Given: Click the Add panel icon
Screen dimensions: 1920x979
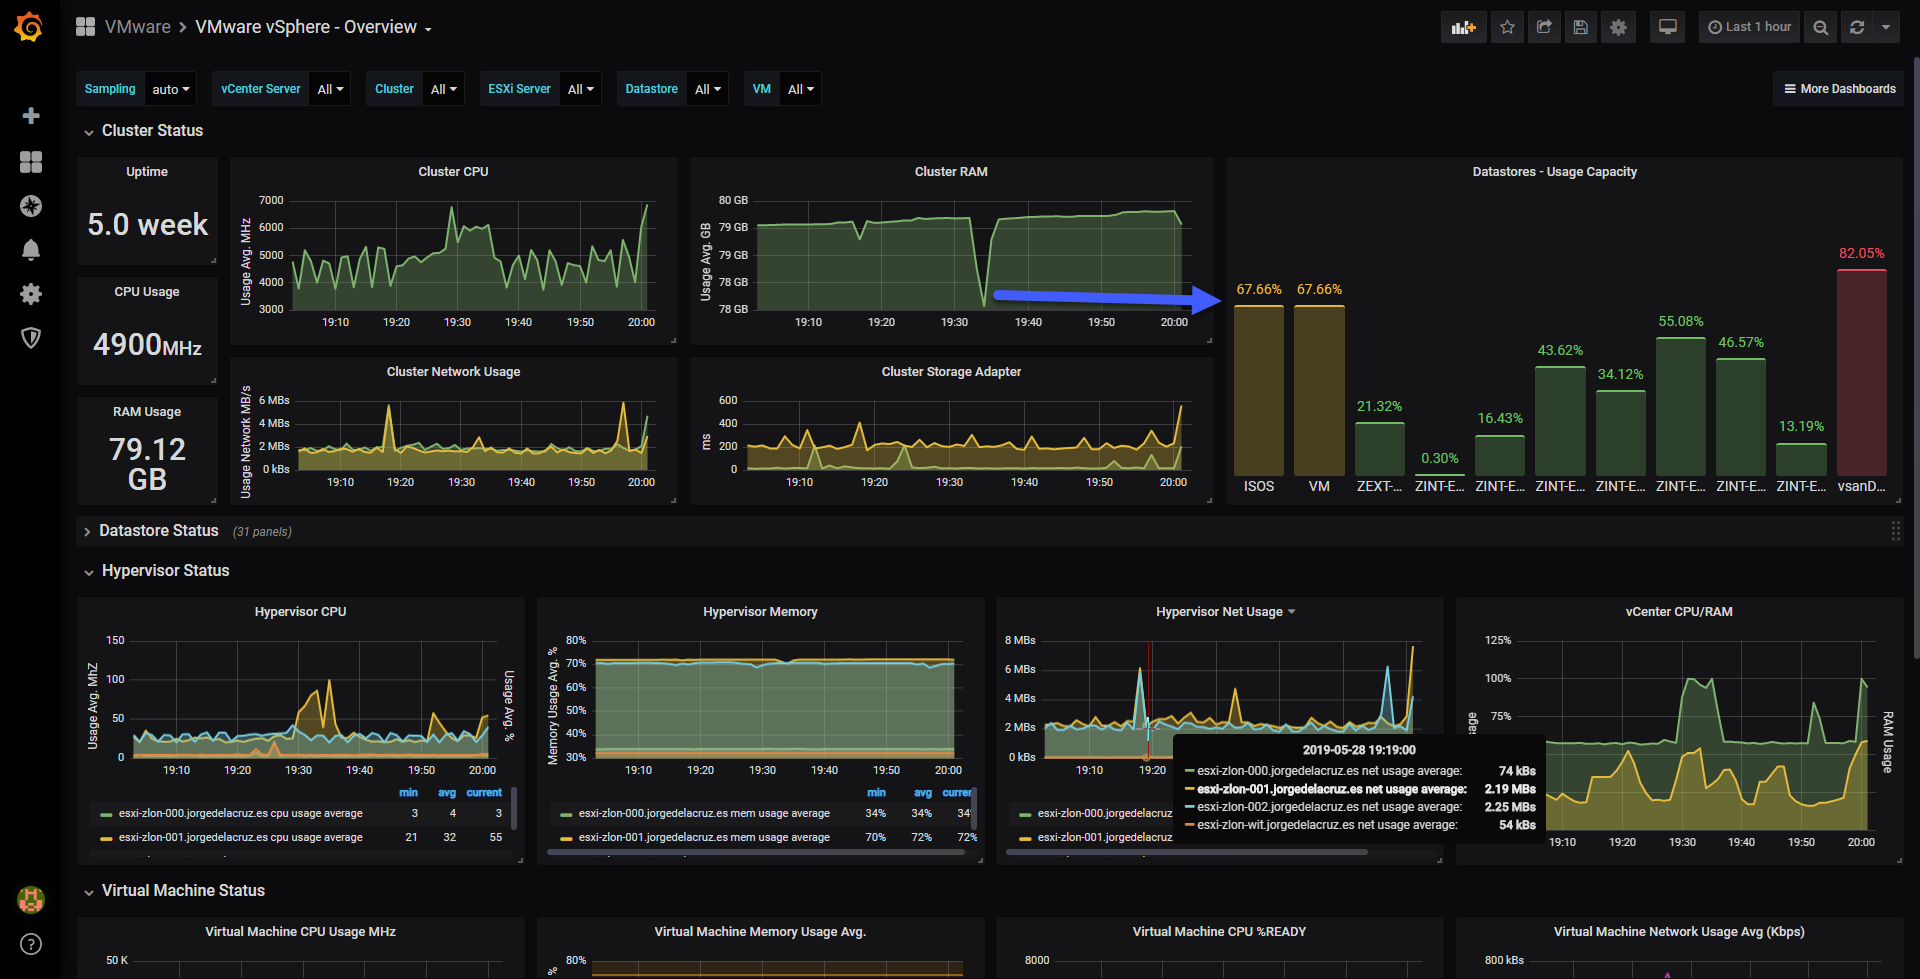Looking at the screenshot, I should point(1464,27).
